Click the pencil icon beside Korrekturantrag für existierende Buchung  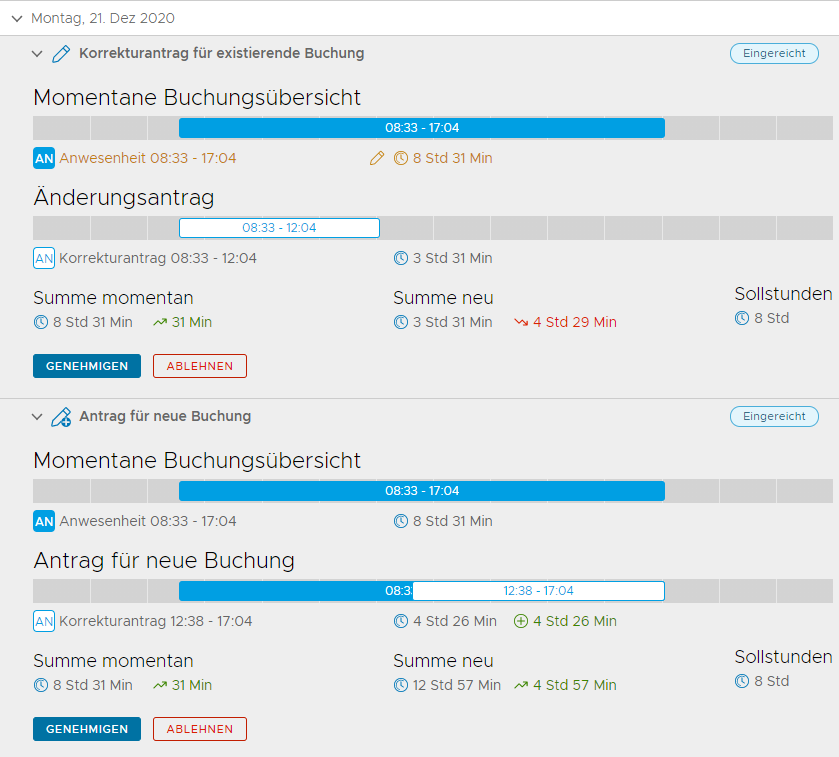61,54
